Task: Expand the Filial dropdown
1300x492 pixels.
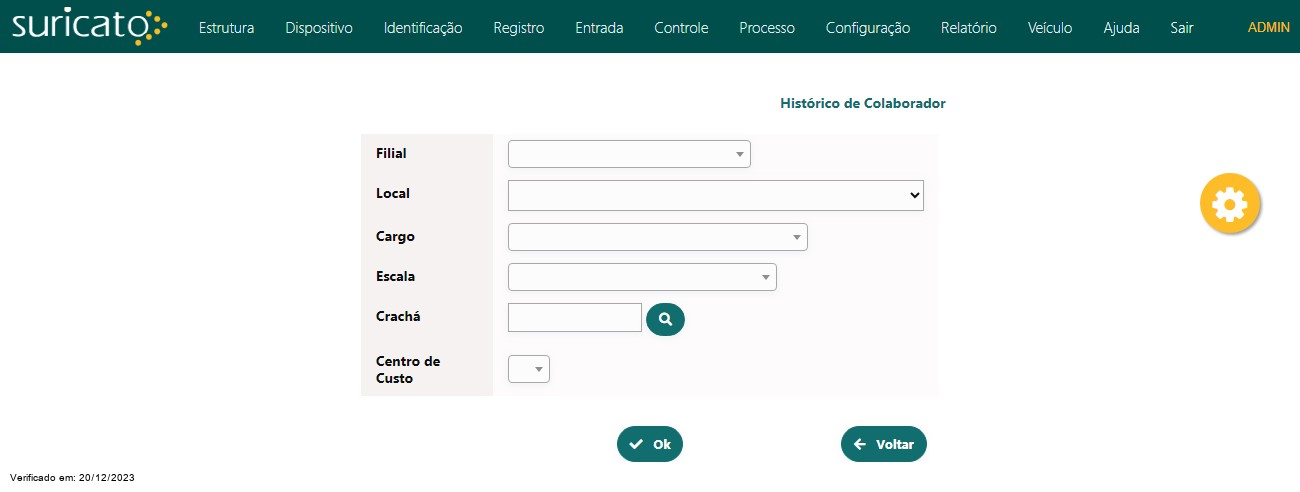Action: coord(629,154)
